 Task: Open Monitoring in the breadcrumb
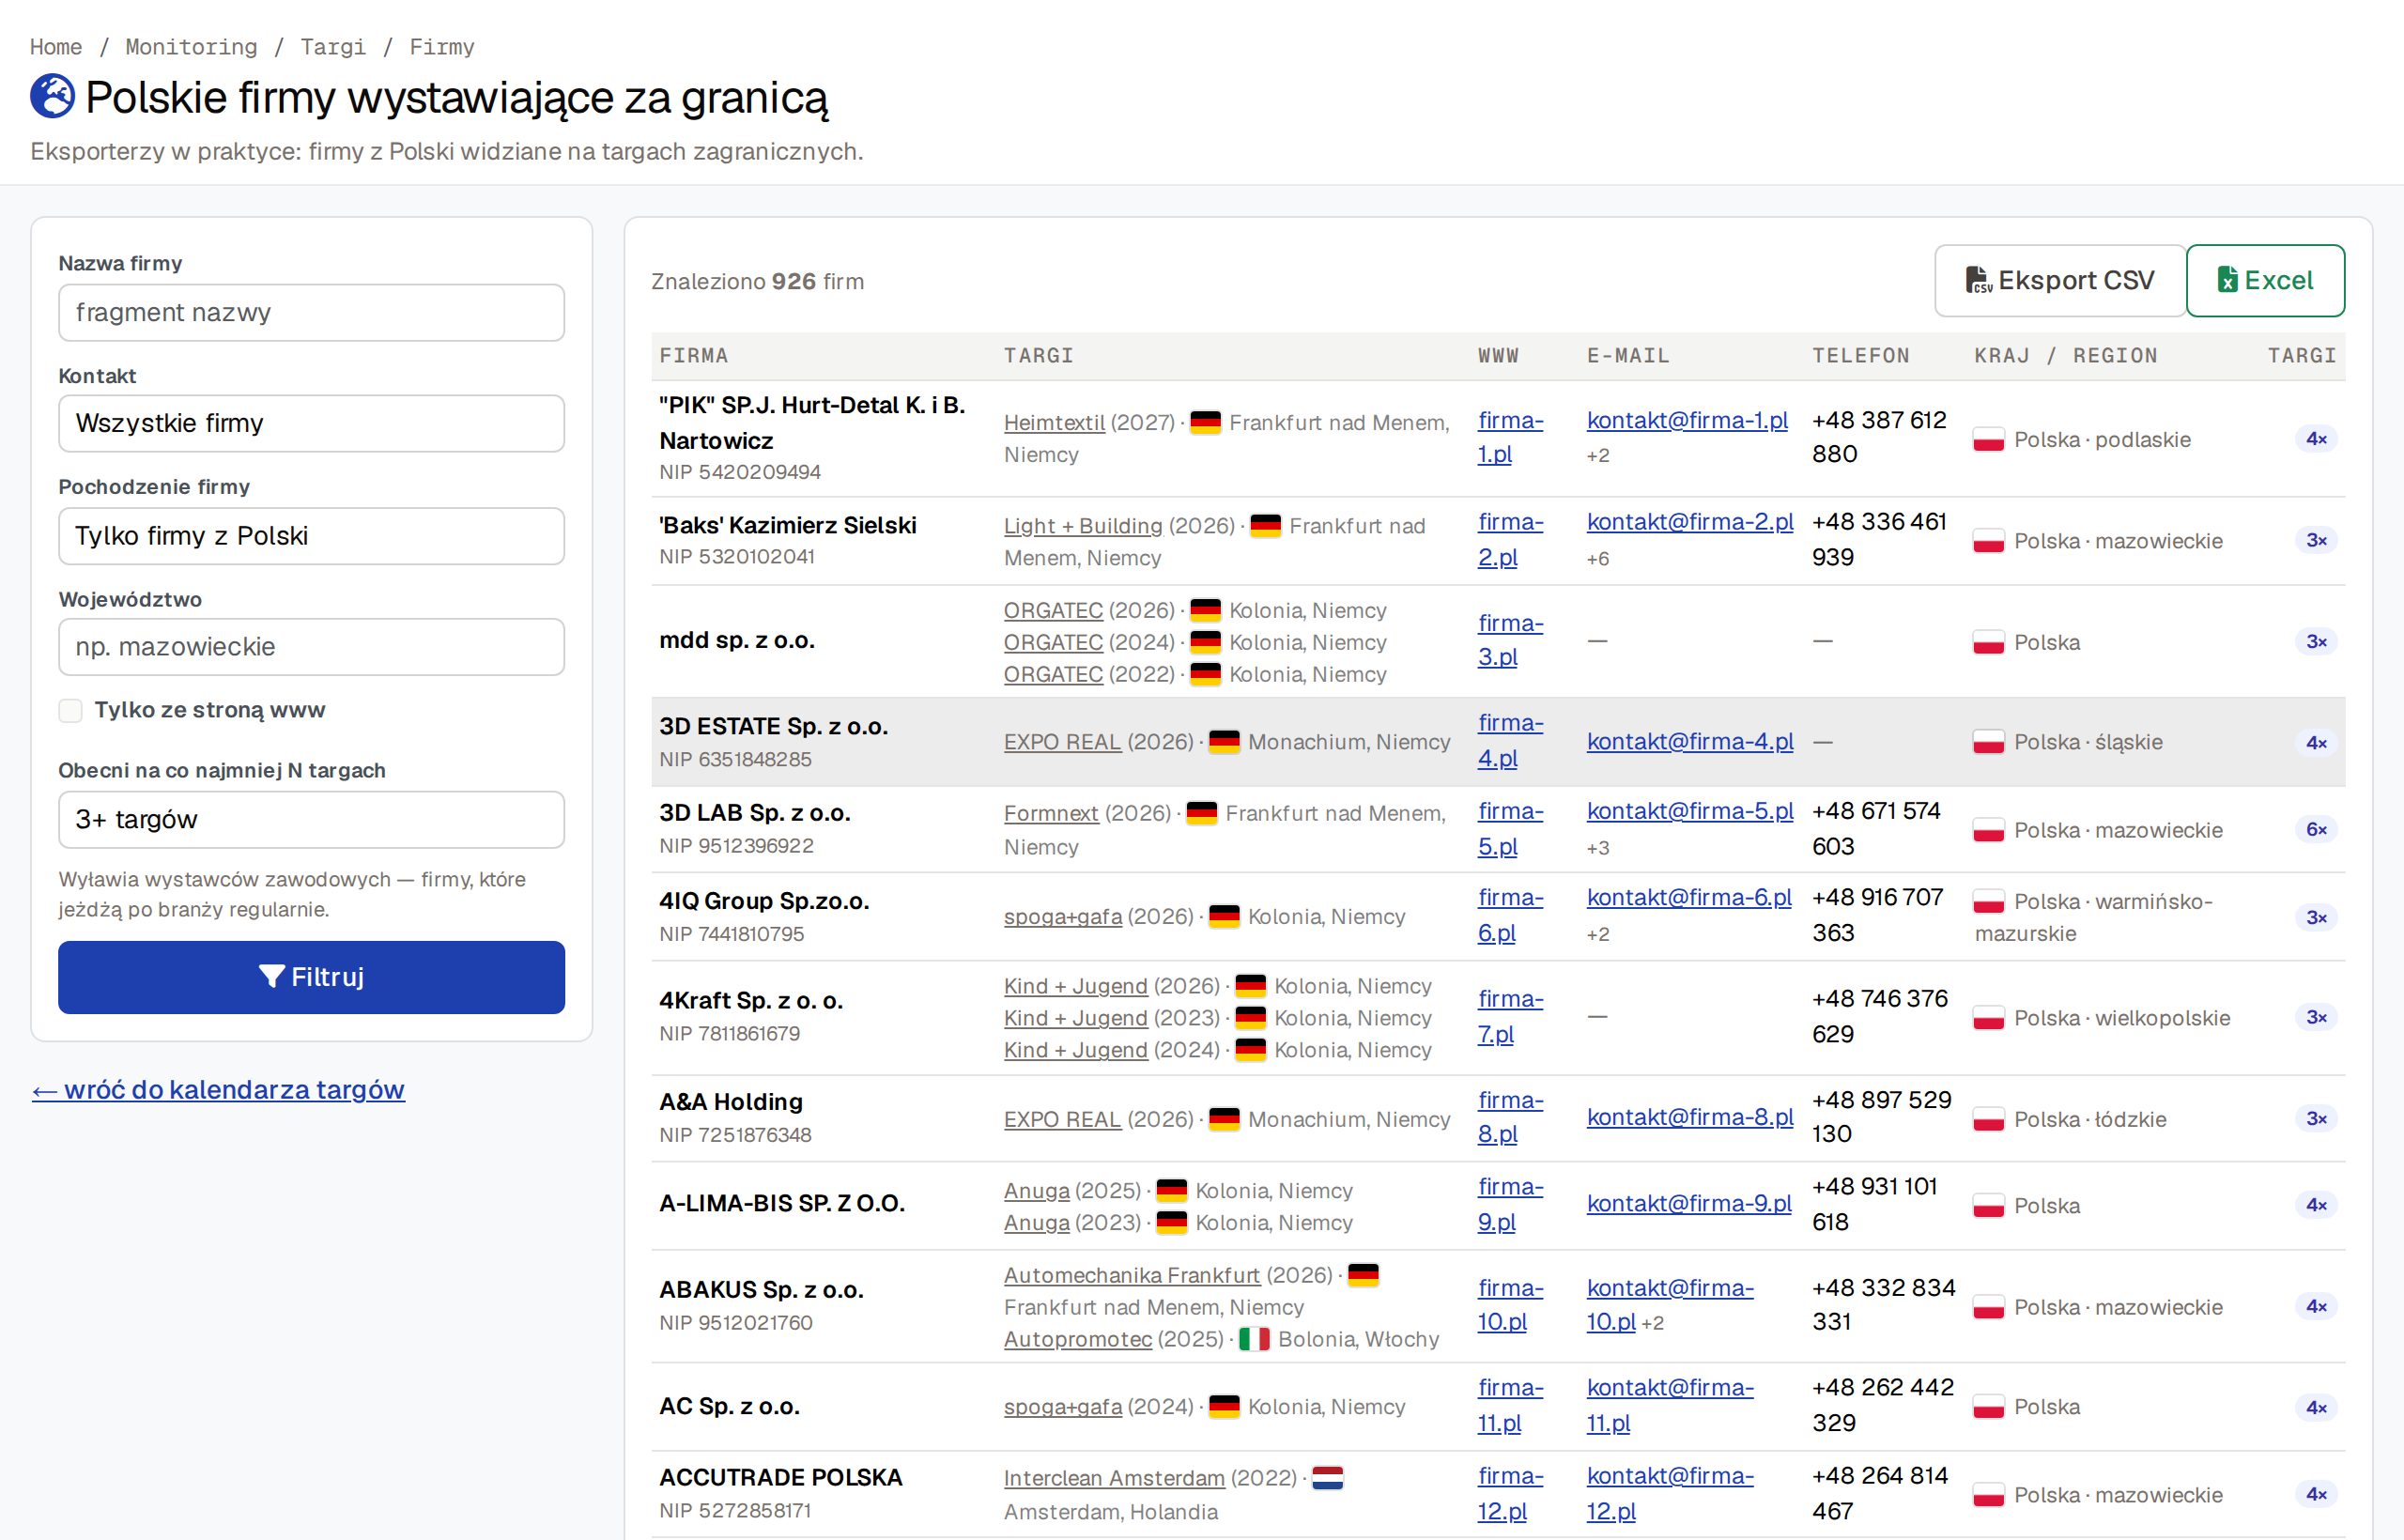click(x=191, y=47)
